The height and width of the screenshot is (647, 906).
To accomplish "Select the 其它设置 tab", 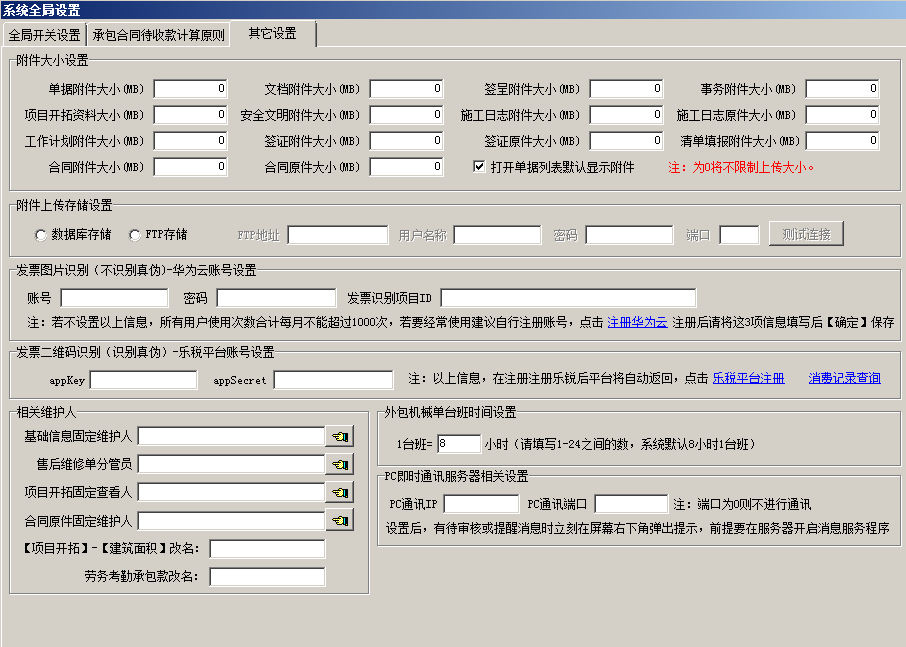I will pos(272,33).
